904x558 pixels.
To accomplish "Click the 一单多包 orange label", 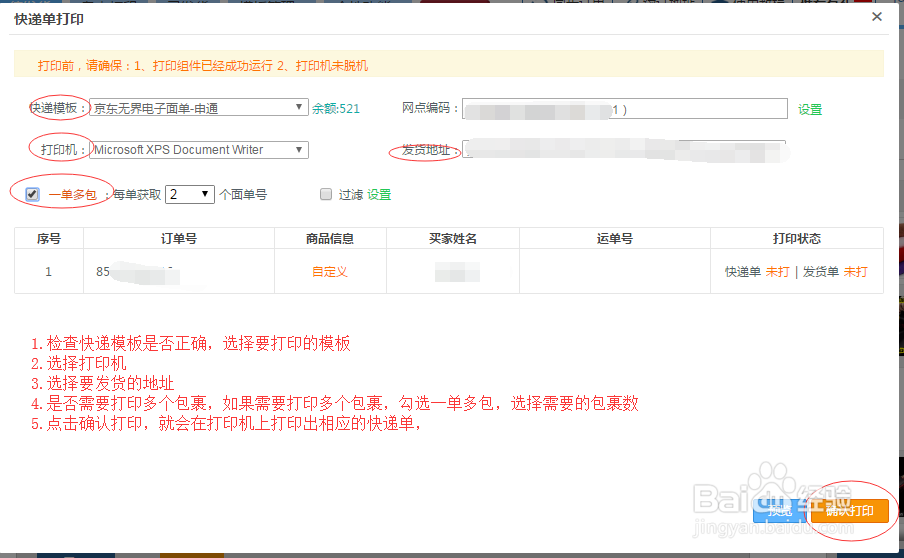I will point(73,195).
